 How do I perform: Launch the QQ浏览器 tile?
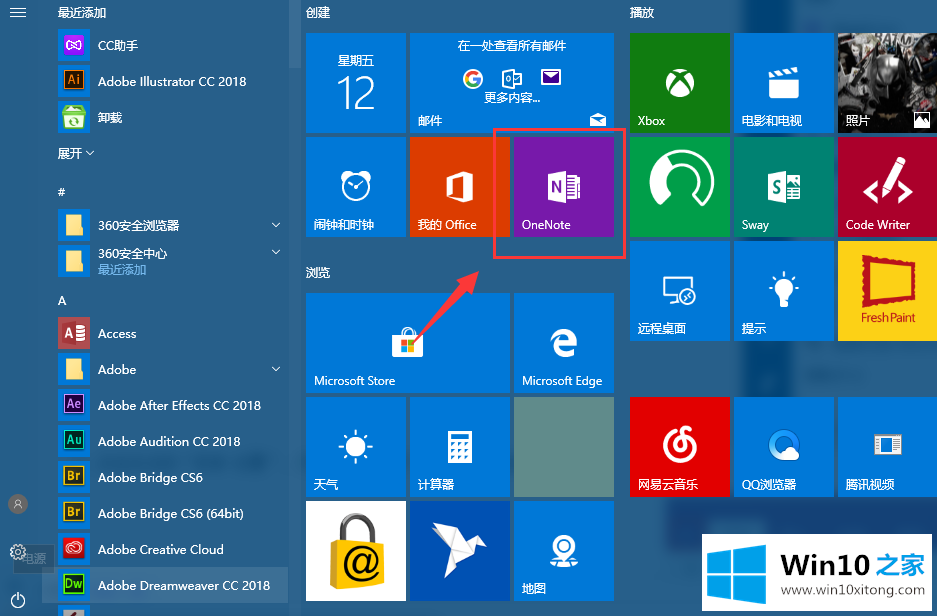click(x=783, y=447)
